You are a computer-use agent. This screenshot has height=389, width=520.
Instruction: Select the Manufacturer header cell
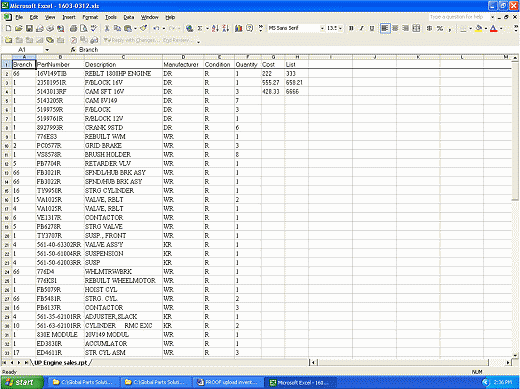click(183, 65)
